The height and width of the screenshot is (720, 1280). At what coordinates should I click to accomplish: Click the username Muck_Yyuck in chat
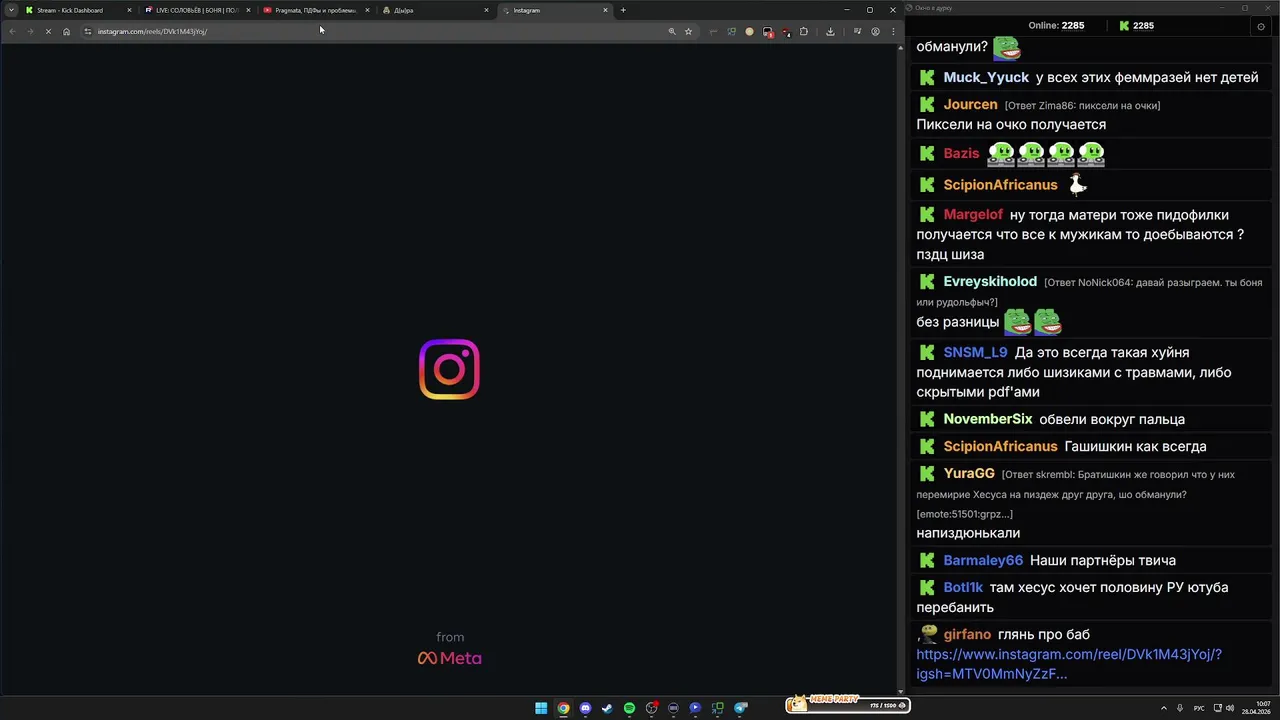(986, 77)
